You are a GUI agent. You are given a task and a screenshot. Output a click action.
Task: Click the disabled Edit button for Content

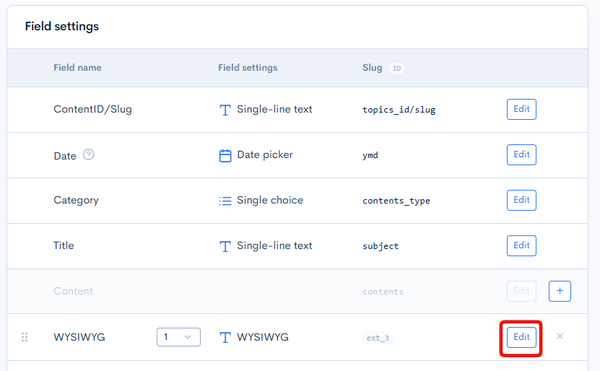(522, 291)
